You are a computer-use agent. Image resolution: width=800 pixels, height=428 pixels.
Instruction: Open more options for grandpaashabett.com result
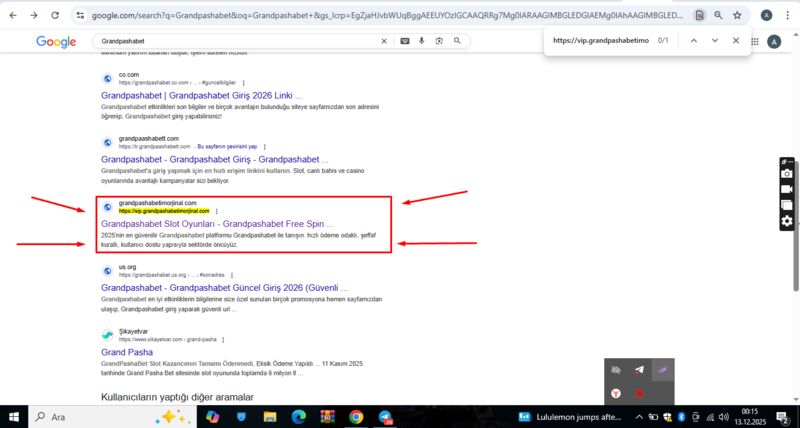(264, 147)
